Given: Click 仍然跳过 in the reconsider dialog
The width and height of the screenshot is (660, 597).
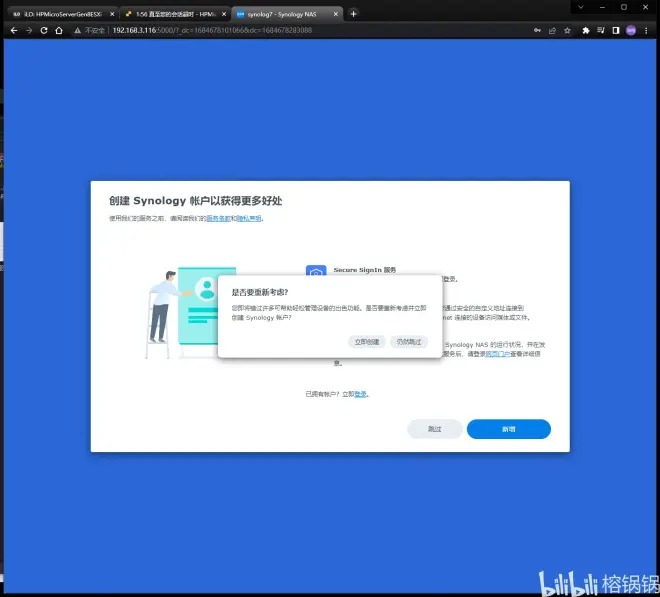Looking at the screenshot, I should pyautogui.click(x=409, y=342).
